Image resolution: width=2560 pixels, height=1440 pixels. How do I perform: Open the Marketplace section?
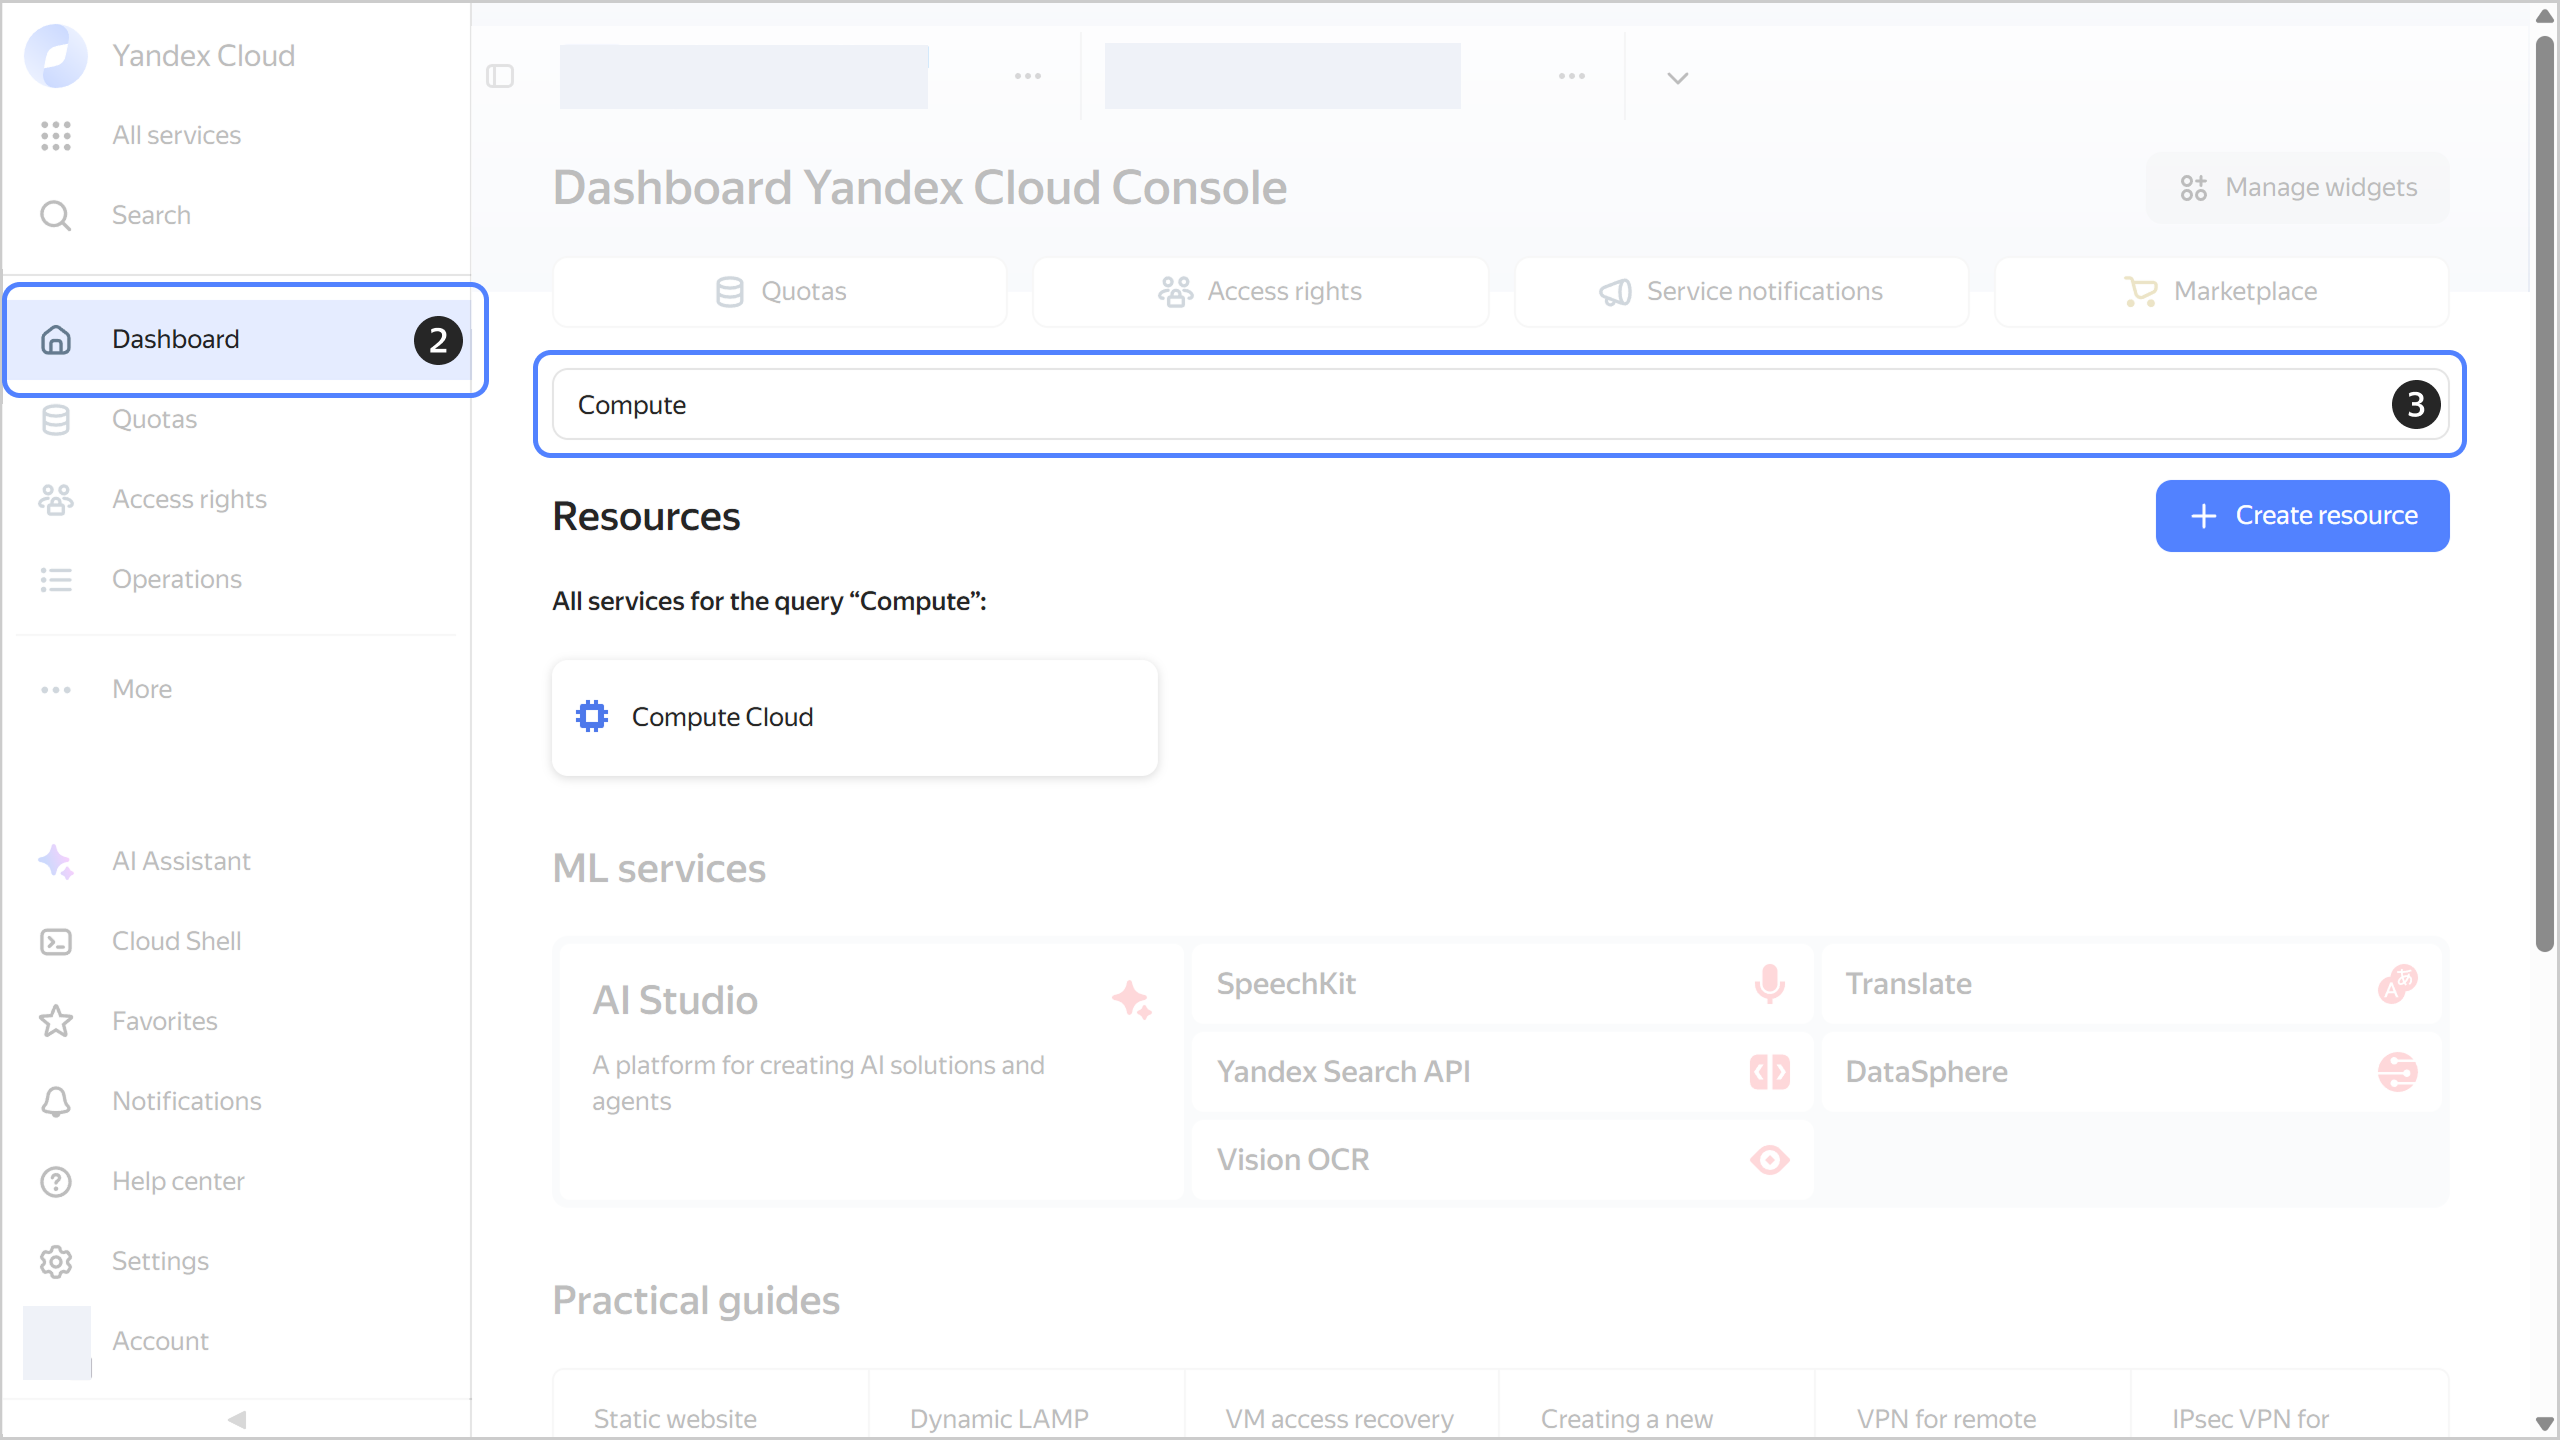2222,291
